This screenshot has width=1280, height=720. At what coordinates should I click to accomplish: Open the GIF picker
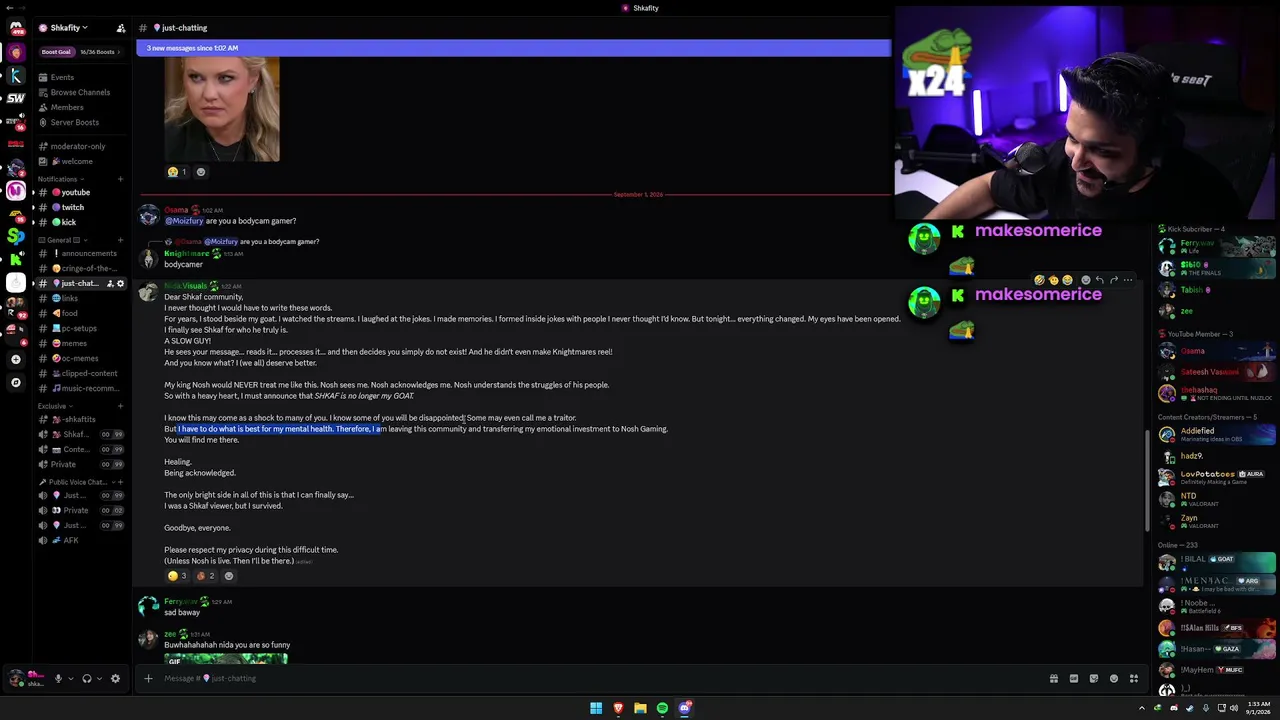(x=1074, y=678)
